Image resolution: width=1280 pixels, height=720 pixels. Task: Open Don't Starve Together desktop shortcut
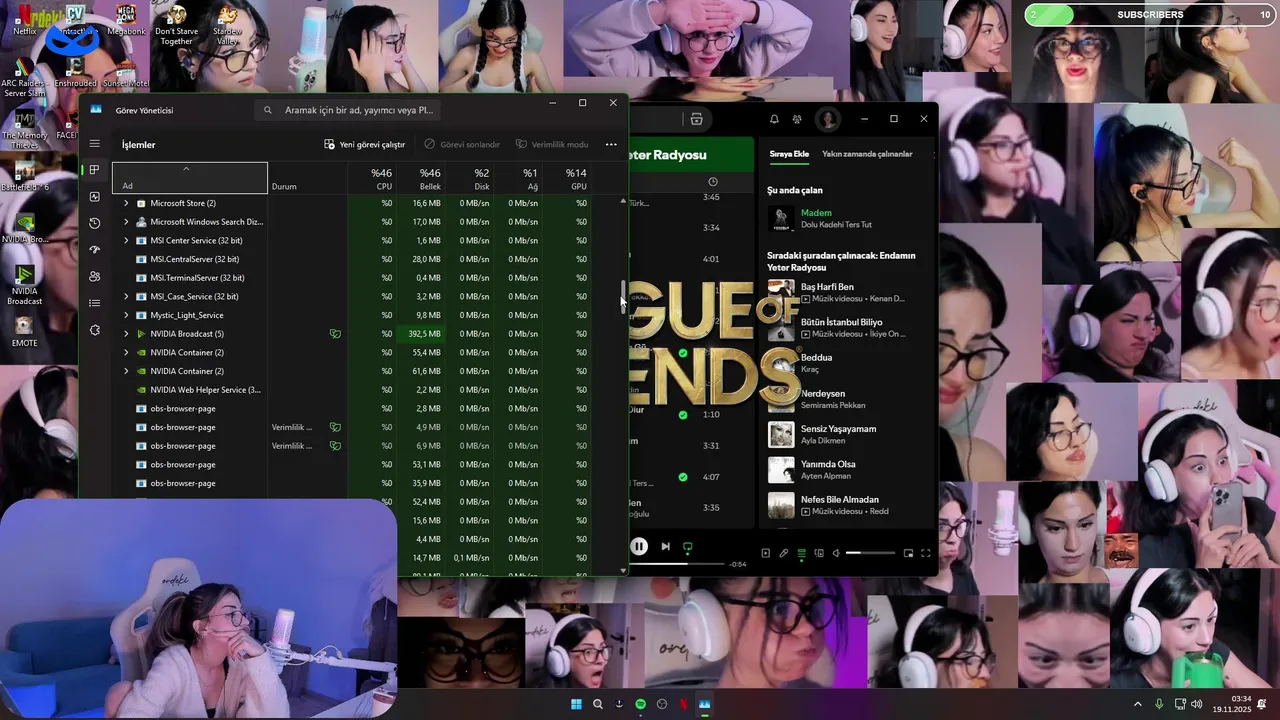pyautogui.click(x=176, y=24)
